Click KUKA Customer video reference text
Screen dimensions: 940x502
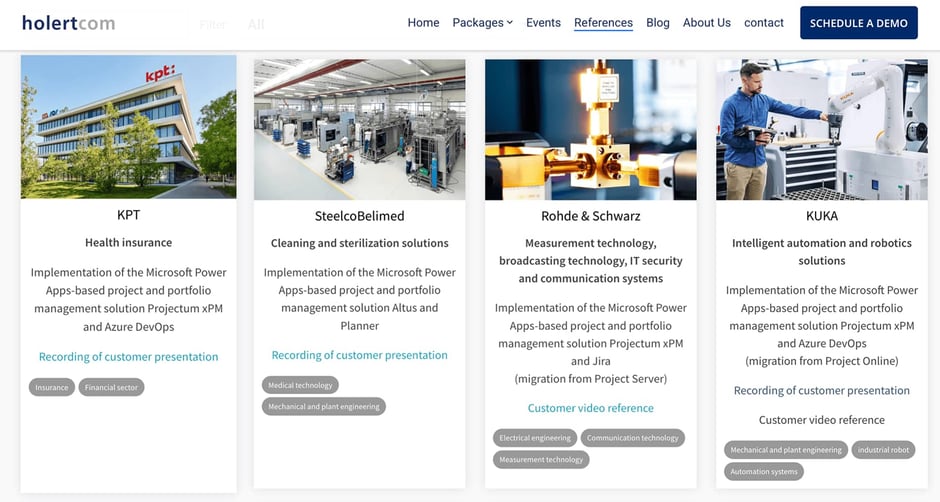pyautogui.click(x=822, y=420)
